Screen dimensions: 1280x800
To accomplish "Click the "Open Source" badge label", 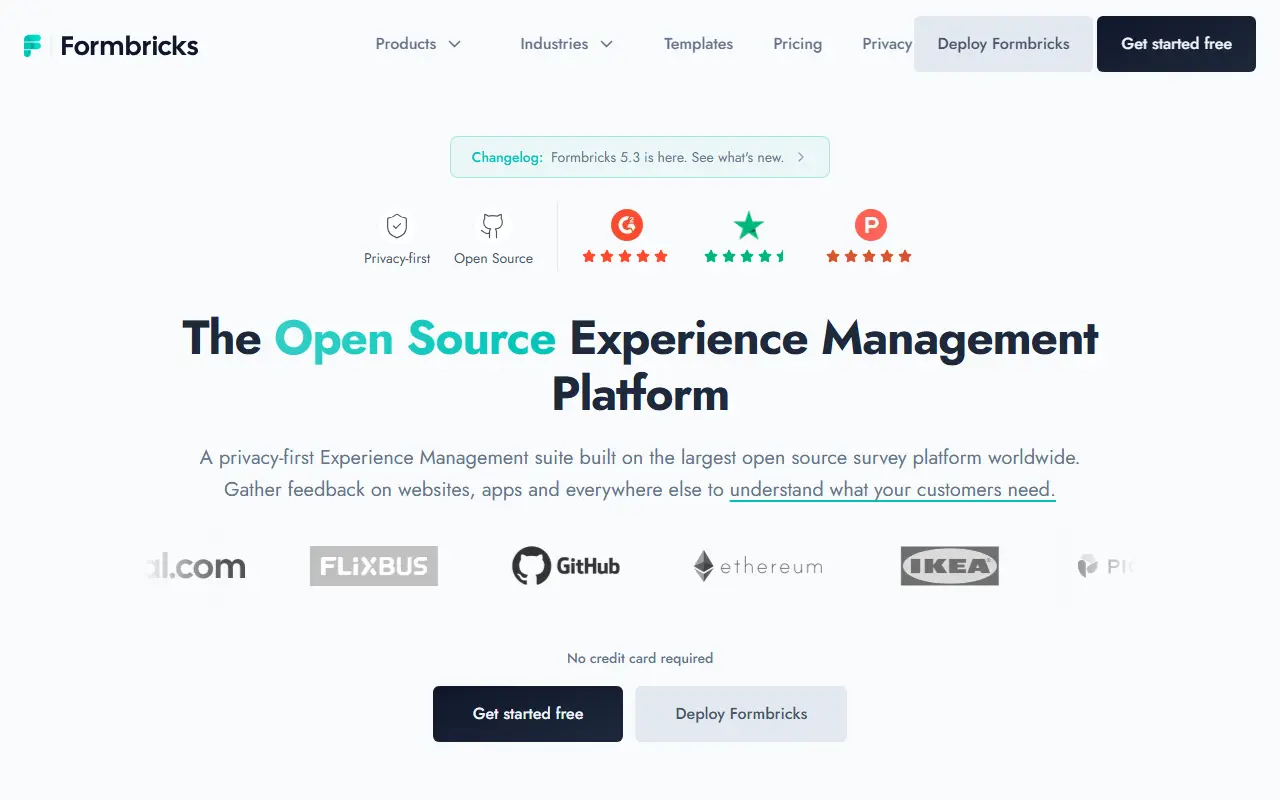I will click(x=493, y=258).
